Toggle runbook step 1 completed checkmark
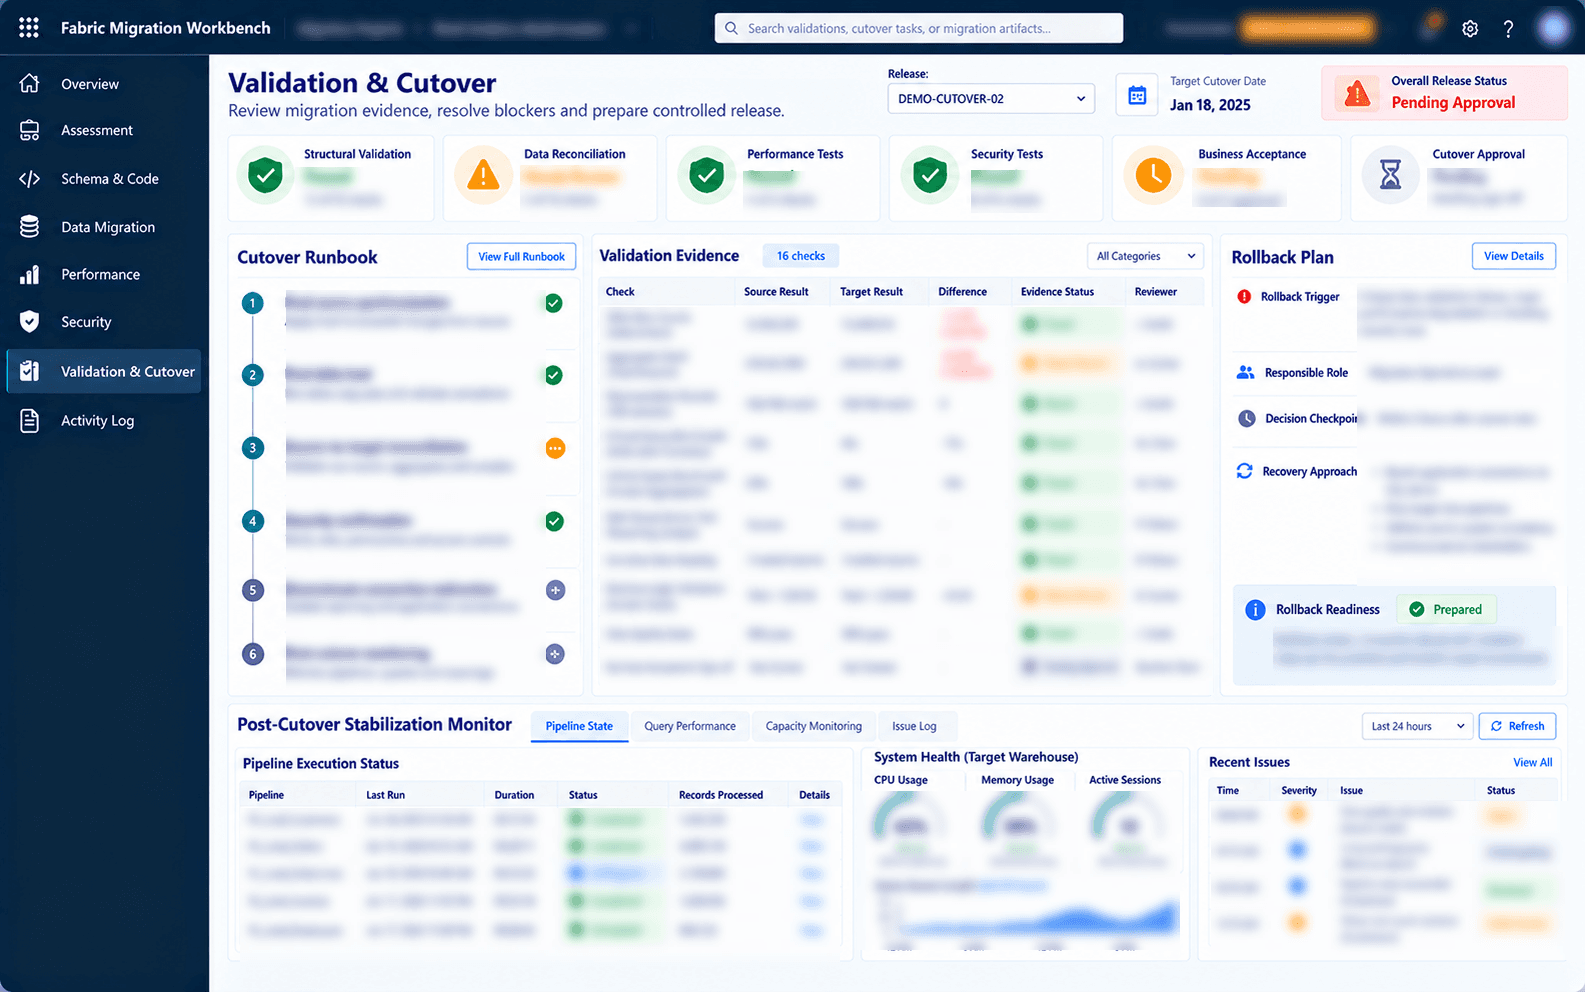The width and height of the screenshot is (1585, 992). tap(553, 303)
